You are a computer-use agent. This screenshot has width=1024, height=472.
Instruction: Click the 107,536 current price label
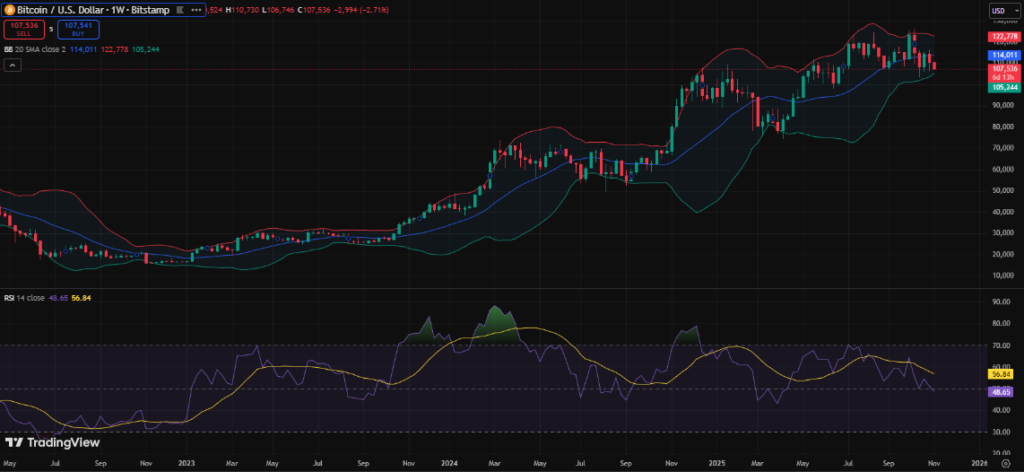(1002, 68)
